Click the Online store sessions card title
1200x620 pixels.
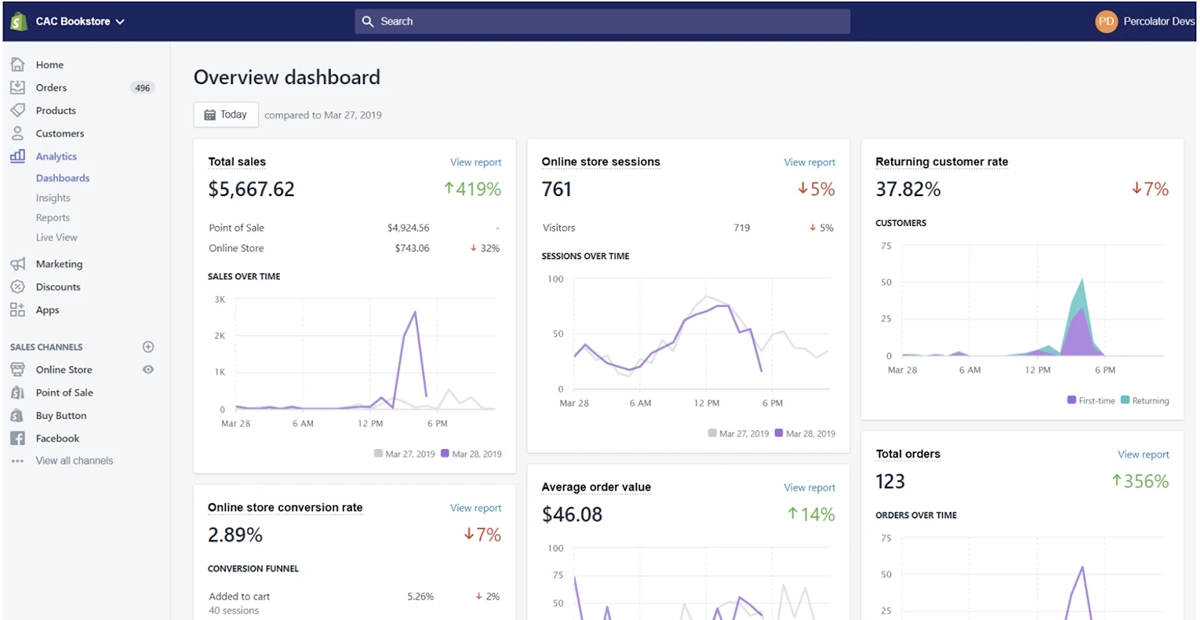click(601, 162)
